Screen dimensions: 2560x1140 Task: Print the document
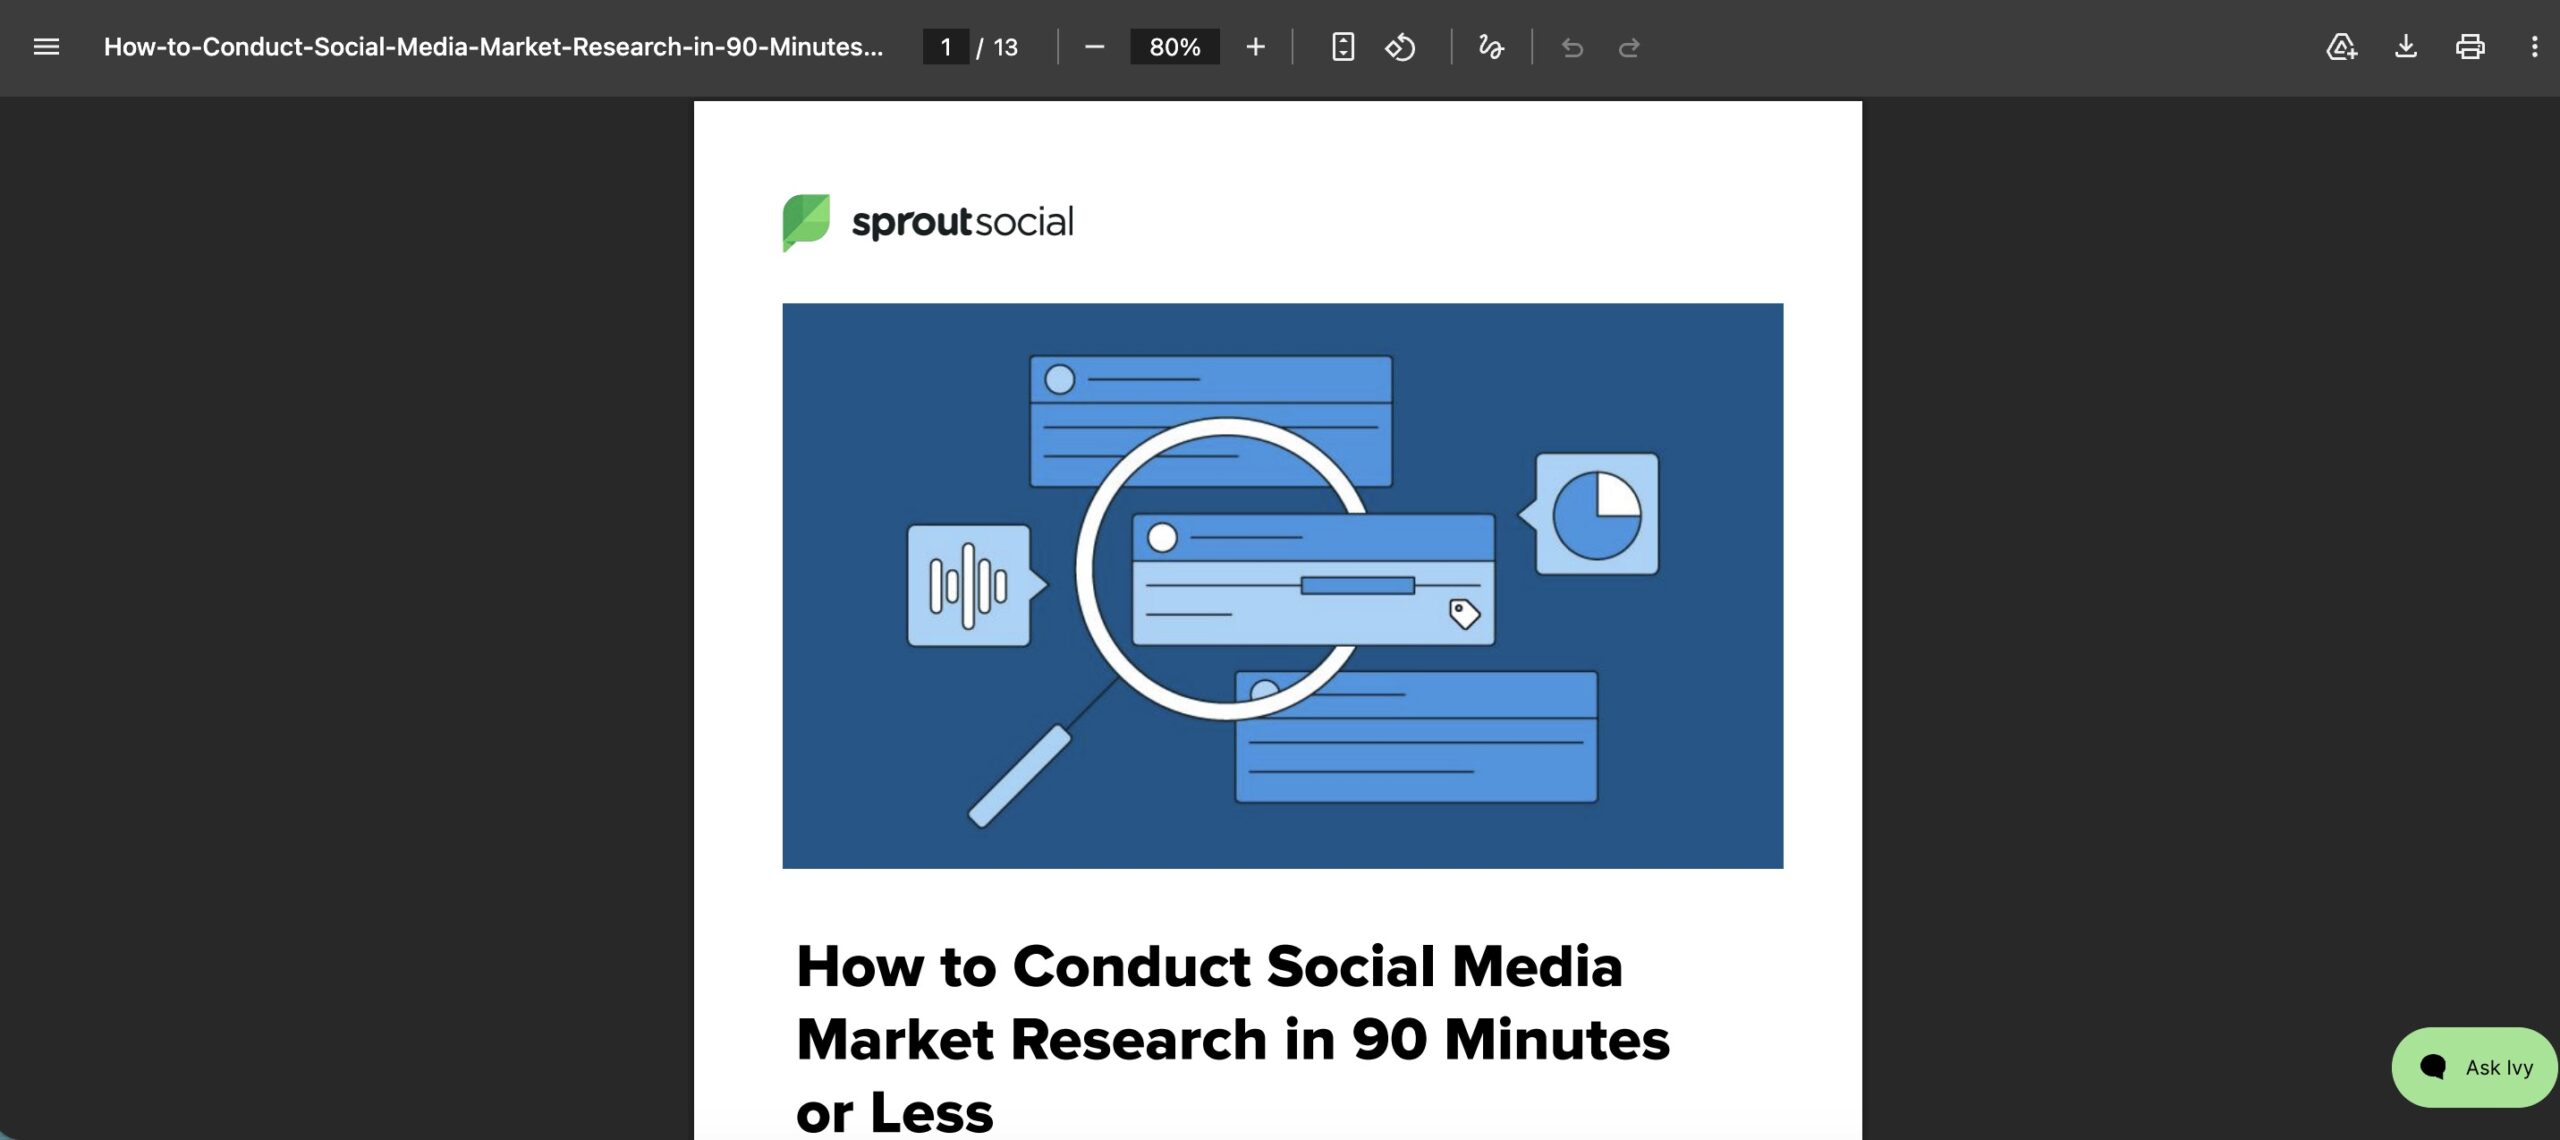click(x=2470, y=47)
